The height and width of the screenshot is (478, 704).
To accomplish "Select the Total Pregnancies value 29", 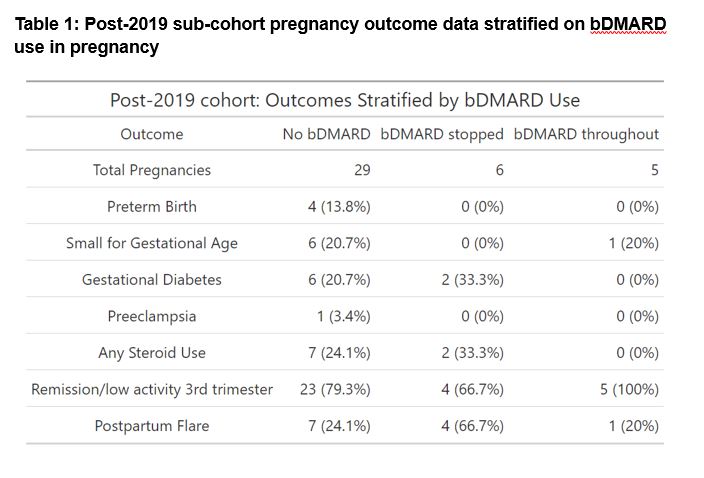I will (x=361, y=170).
